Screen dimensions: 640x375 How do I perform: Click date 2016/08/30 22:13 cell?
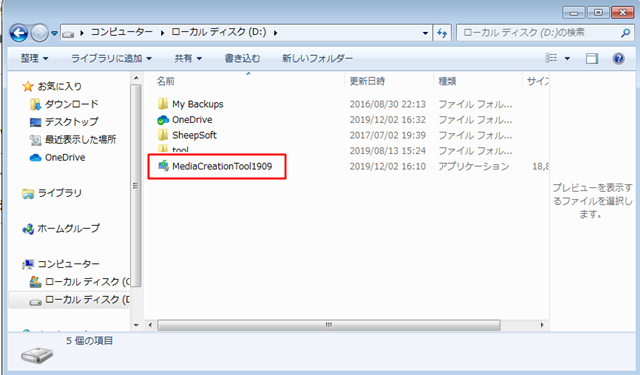[388, 104]
